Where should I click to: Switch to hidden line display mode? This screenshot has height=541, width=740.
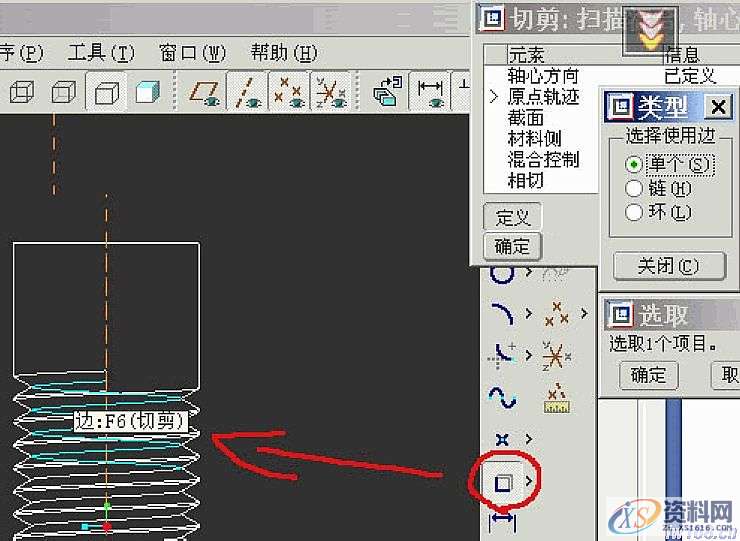point(64,92)
